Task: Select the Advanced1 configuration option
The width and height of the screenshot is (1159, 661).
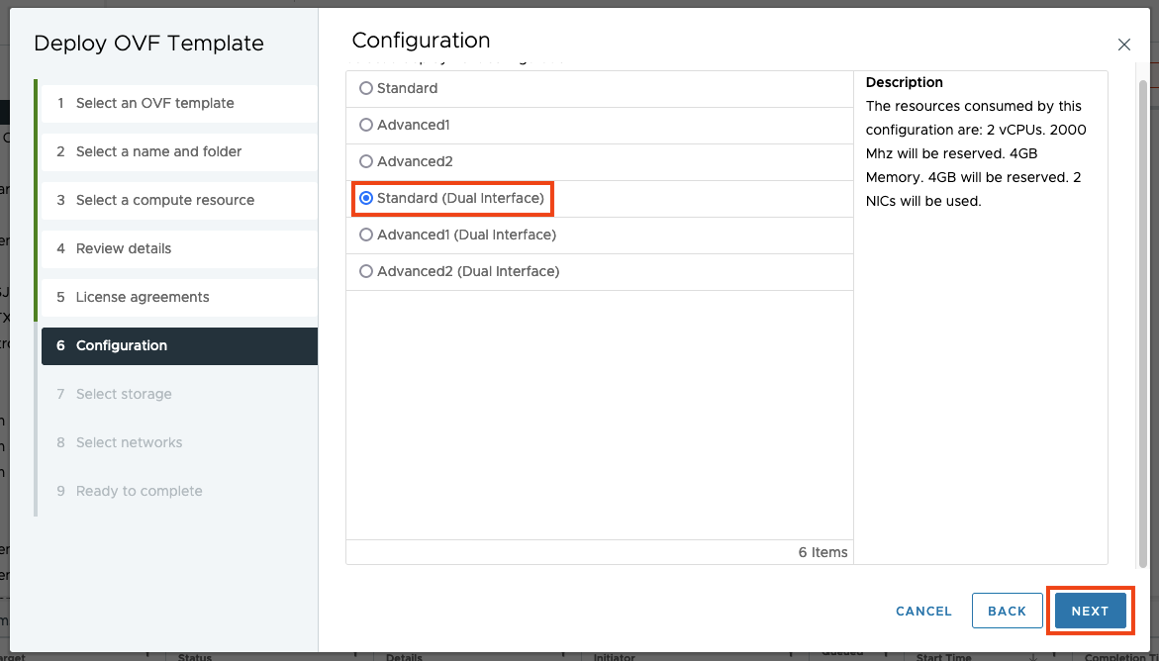Action: 365,125
